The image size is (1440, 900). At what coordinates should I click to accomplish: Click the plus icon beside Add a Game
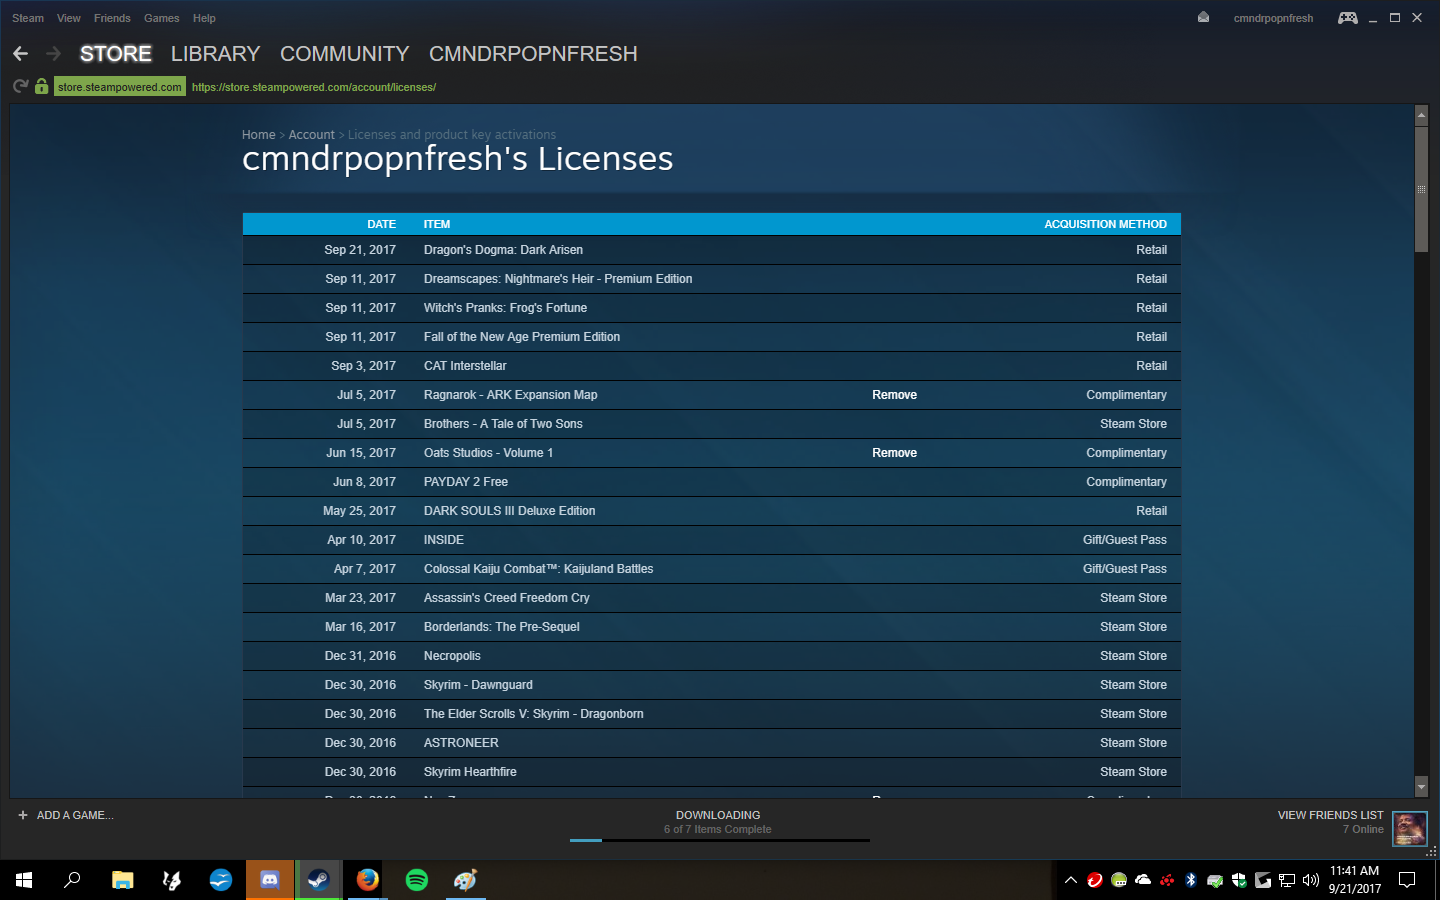coord(23,815)
